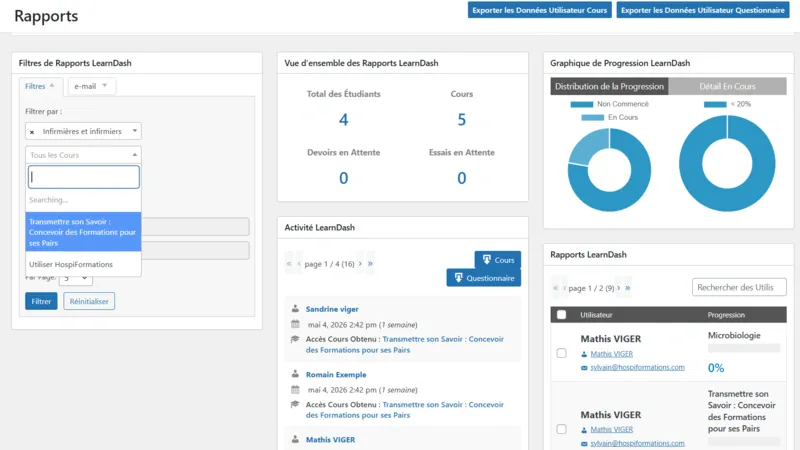The width and height of the screenshot is (800, 450).
Task: Toggle Non Commencé legend swatch
Action: (x=581, y=104)
